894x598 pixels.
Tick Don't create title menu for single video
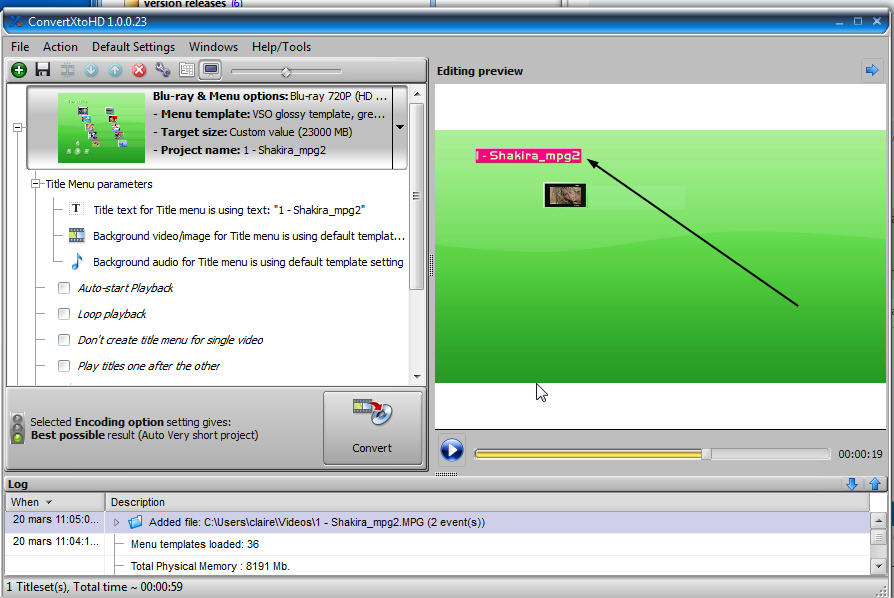pyautogui.click(x=64, y=340)
